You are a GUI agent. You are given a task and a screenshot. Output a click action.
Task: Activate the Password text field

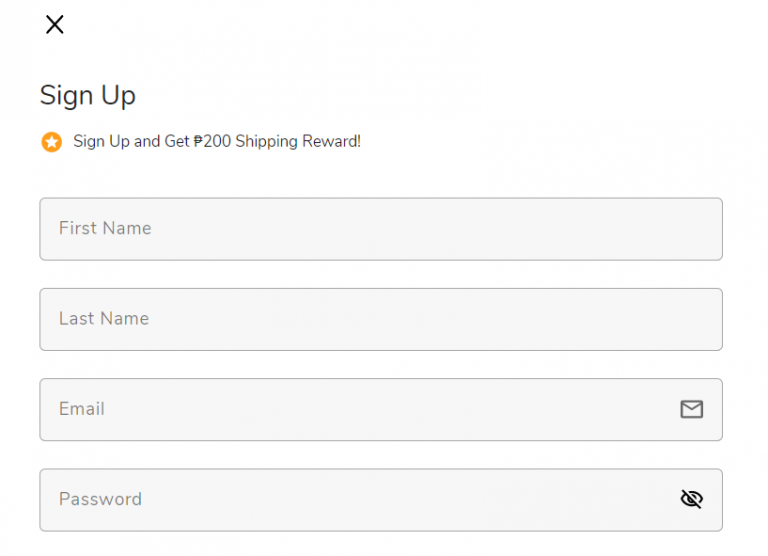(x=360, y=499)
